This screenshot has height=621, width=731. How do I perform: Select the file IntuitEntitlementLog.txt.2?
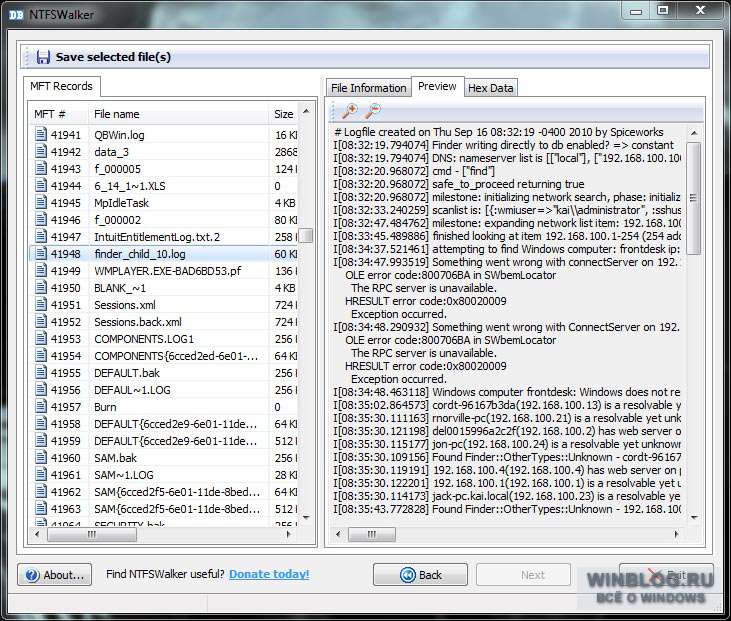click(157, 237)
